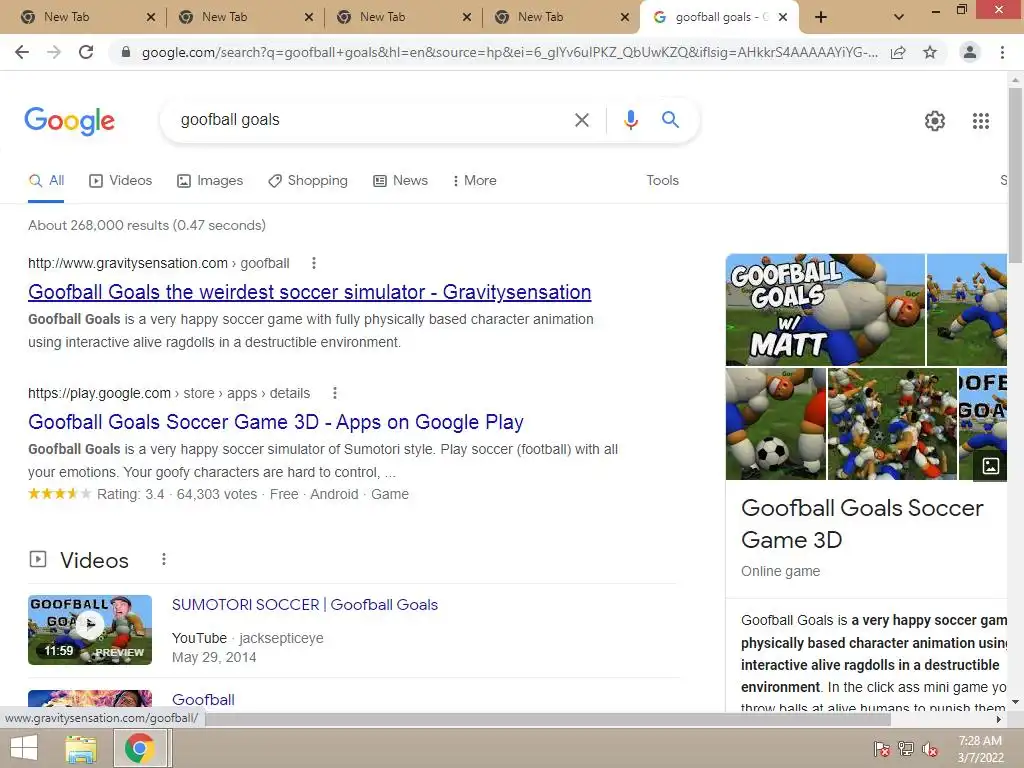Image resolution: width=1024 pixels, height=768 pixels.
Task: Open the pile of players image
Action: (x=892, y=424)
